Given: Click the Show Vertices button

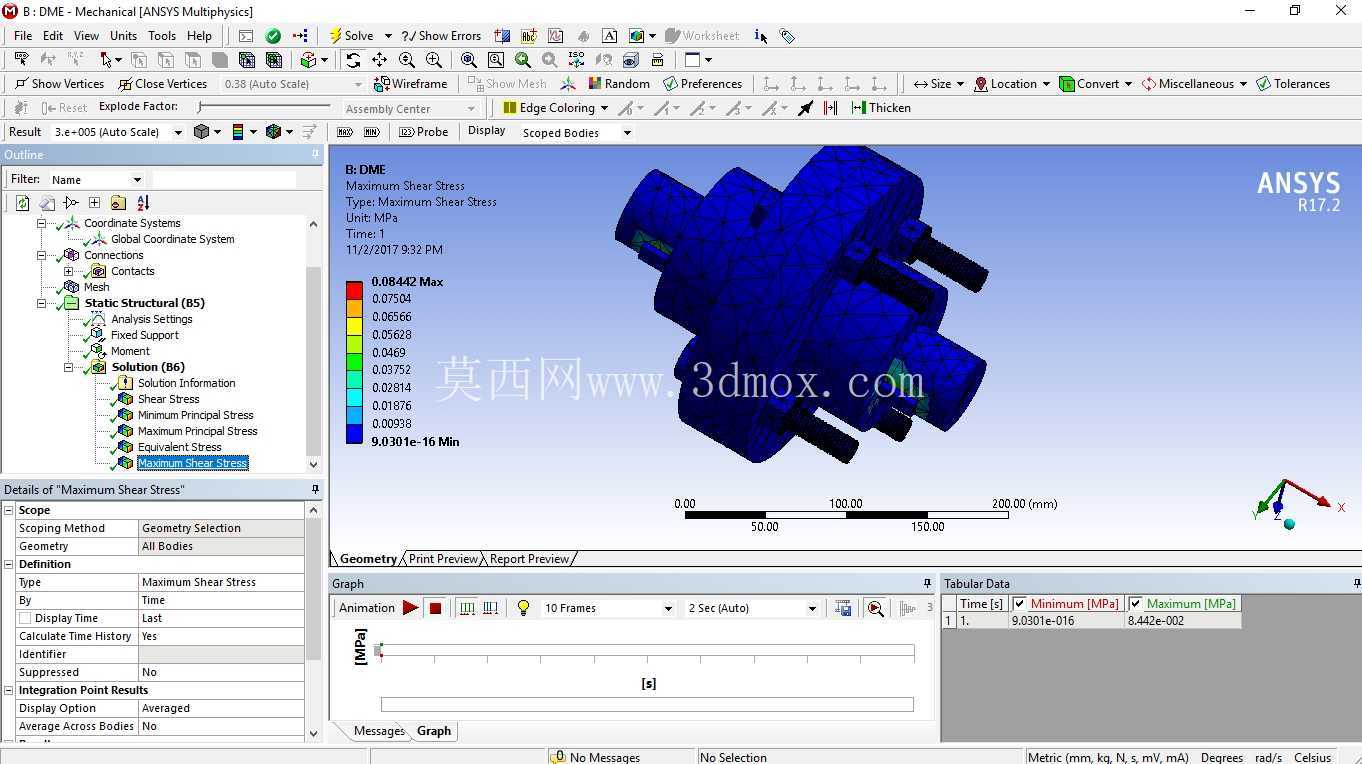Looking at the screenshot, I should pos(59,84).
